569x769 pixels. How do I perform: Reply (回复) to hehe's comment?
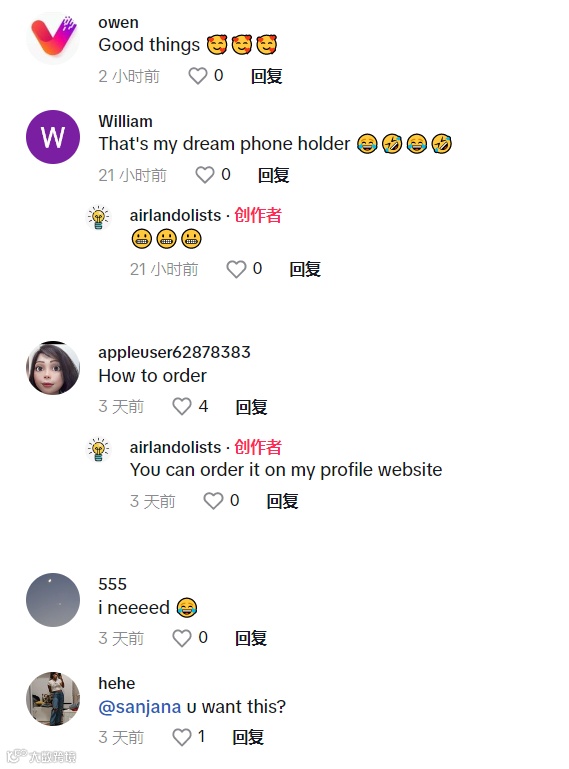(x=248, y=737)
